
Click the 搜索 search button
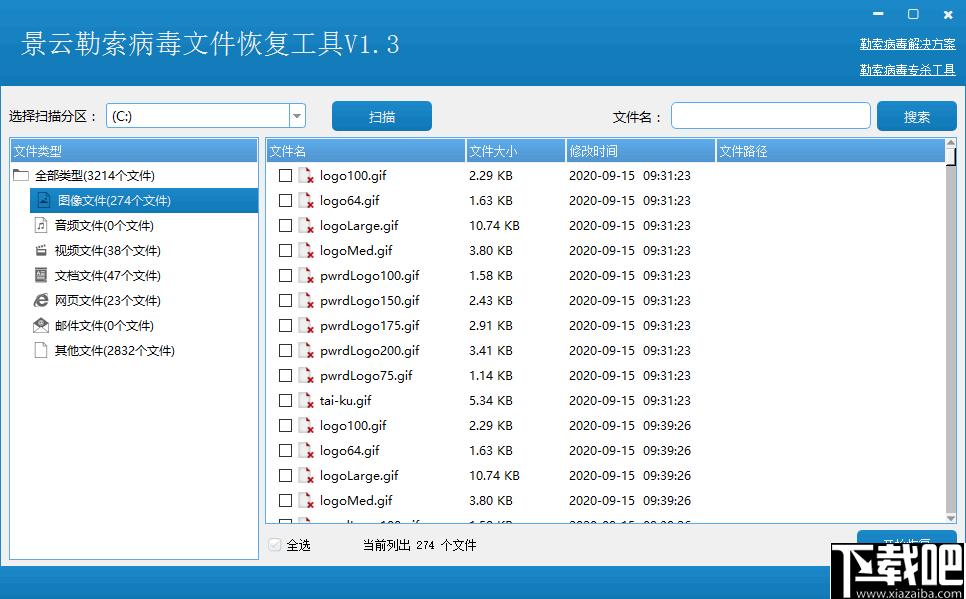pos(917,116)
